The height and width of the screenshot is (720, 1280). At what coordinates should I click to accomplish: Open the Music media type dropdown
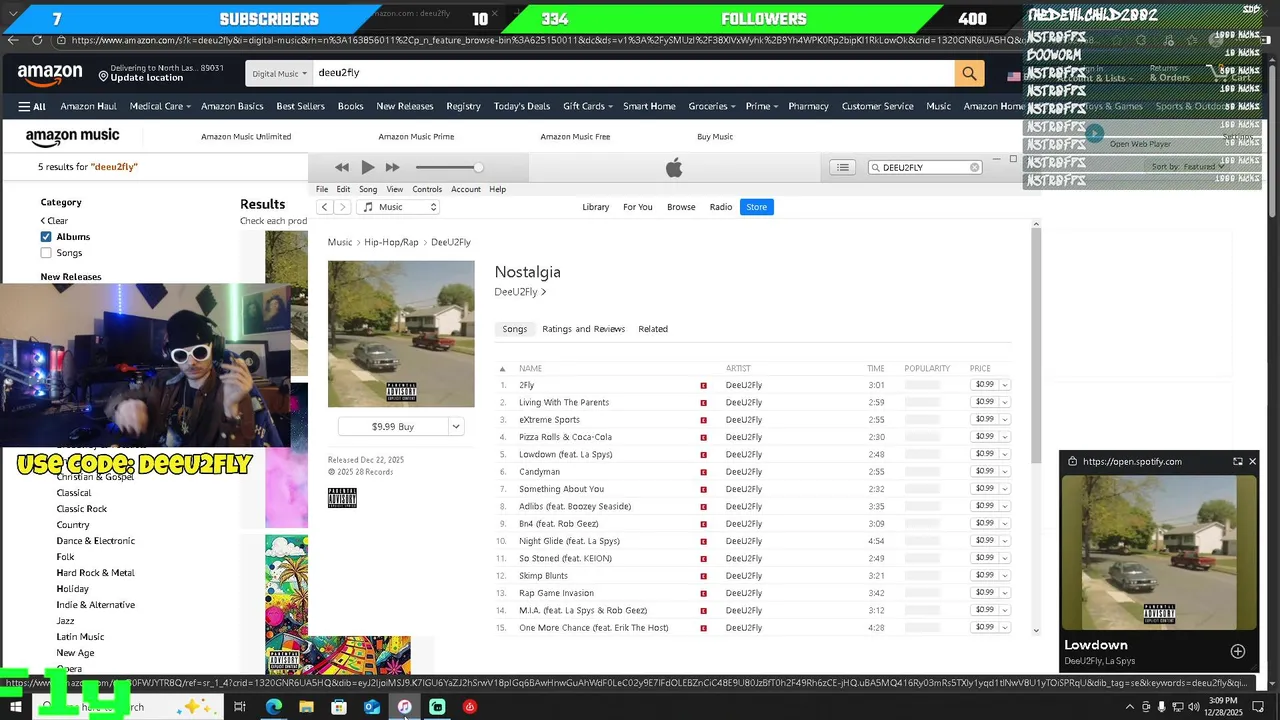(399, 207)
